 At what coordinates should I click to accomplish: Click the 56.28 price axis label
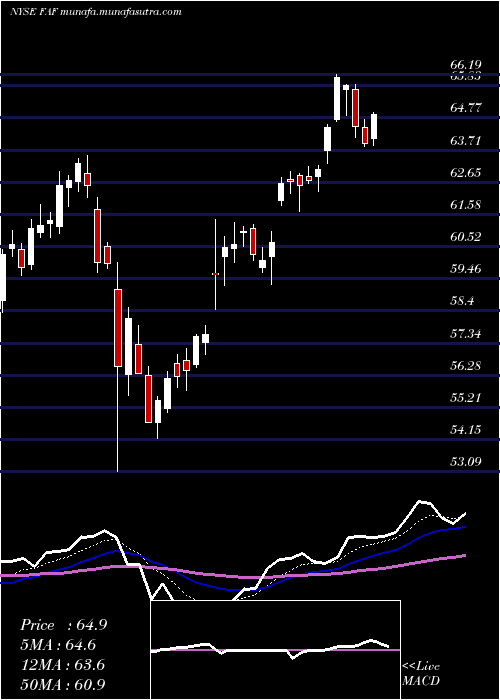tap(466, 366)
